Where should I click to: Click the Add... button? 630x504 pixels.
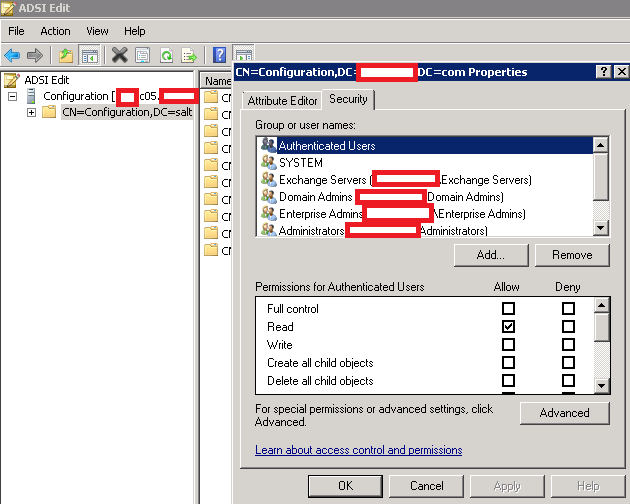tap(491, 255)
